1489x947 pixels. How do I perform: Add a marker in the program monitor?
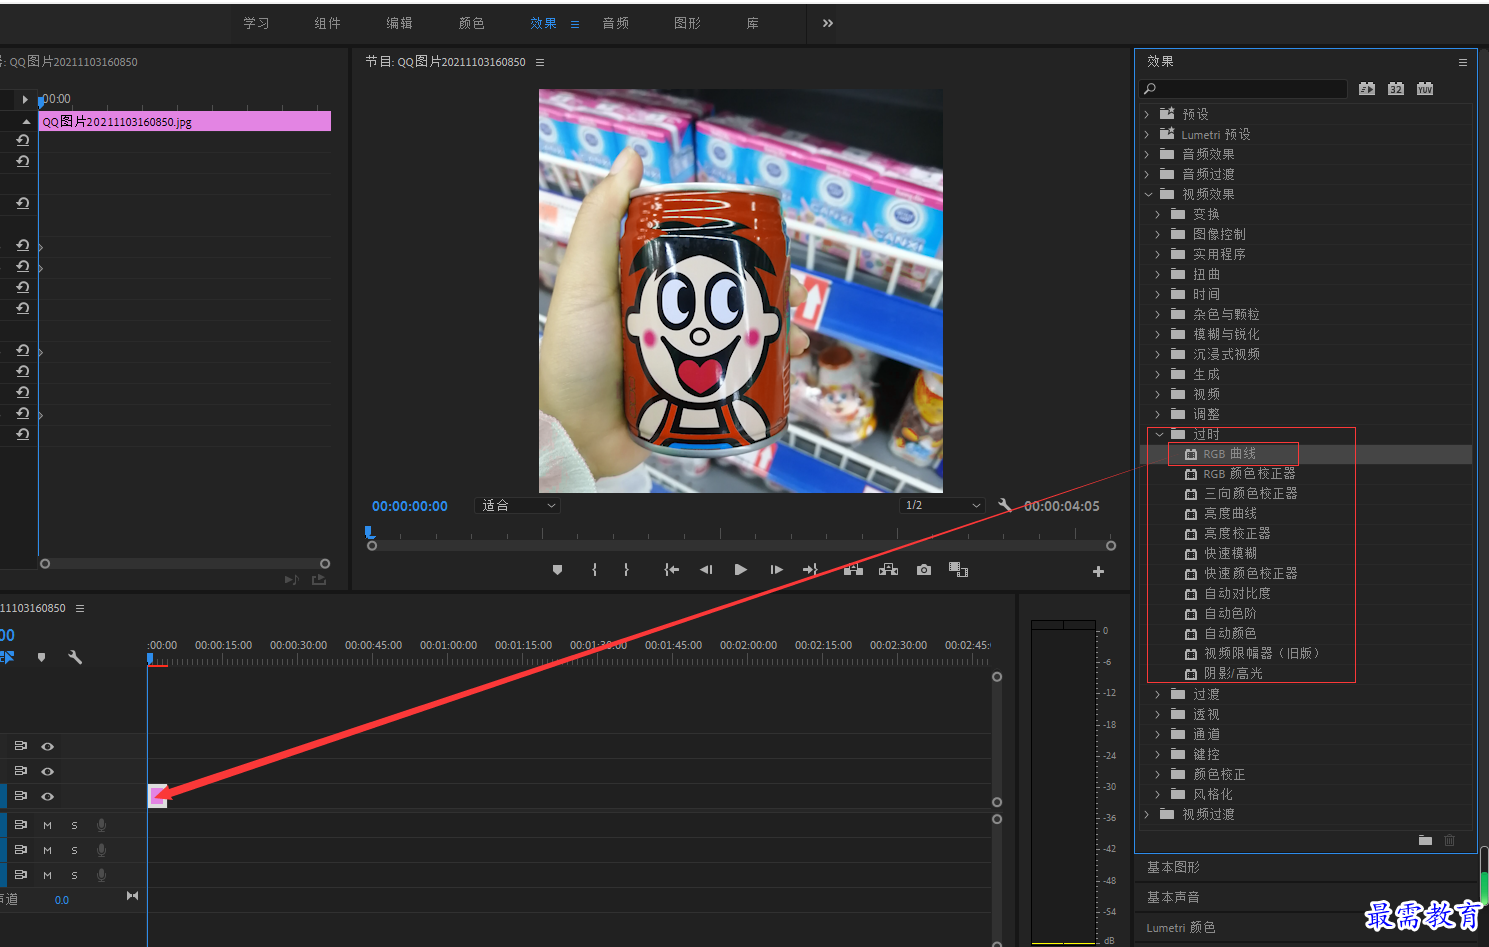(558, 570)
